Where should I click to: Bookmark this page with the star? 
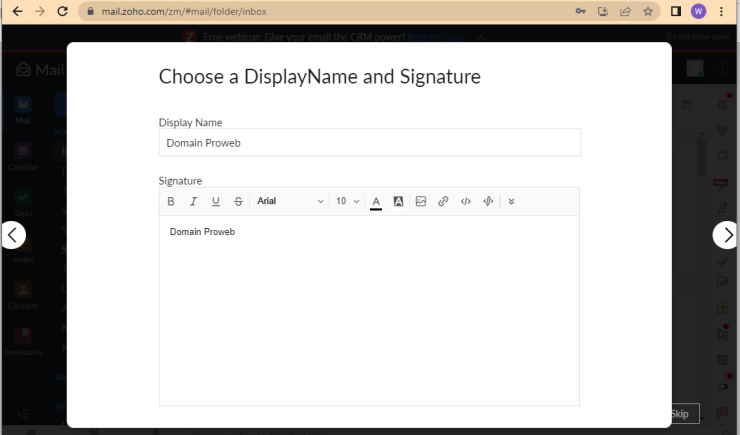pos(648,11)
